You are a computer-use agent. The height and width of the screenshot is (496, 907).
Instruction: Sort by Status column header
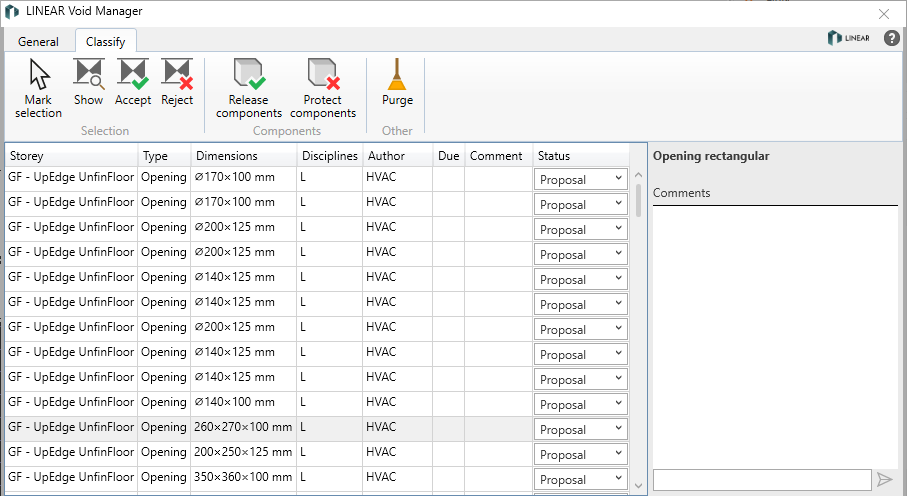[x=581, y=156]
